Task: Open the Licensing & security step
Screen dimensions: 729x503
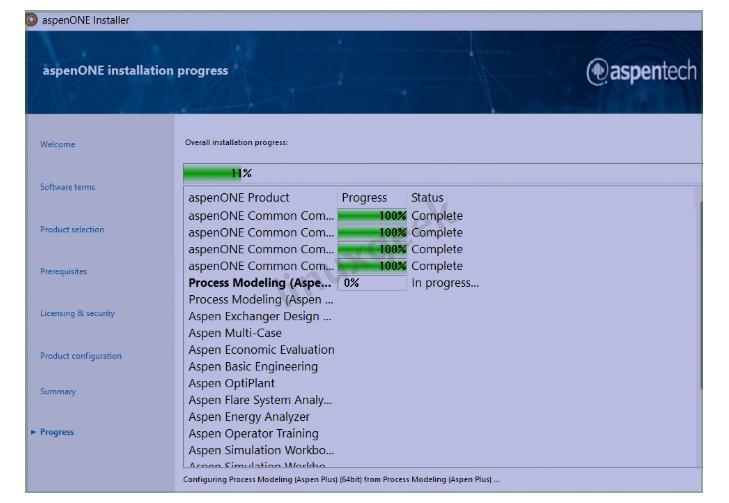Action: pos(77,313)
